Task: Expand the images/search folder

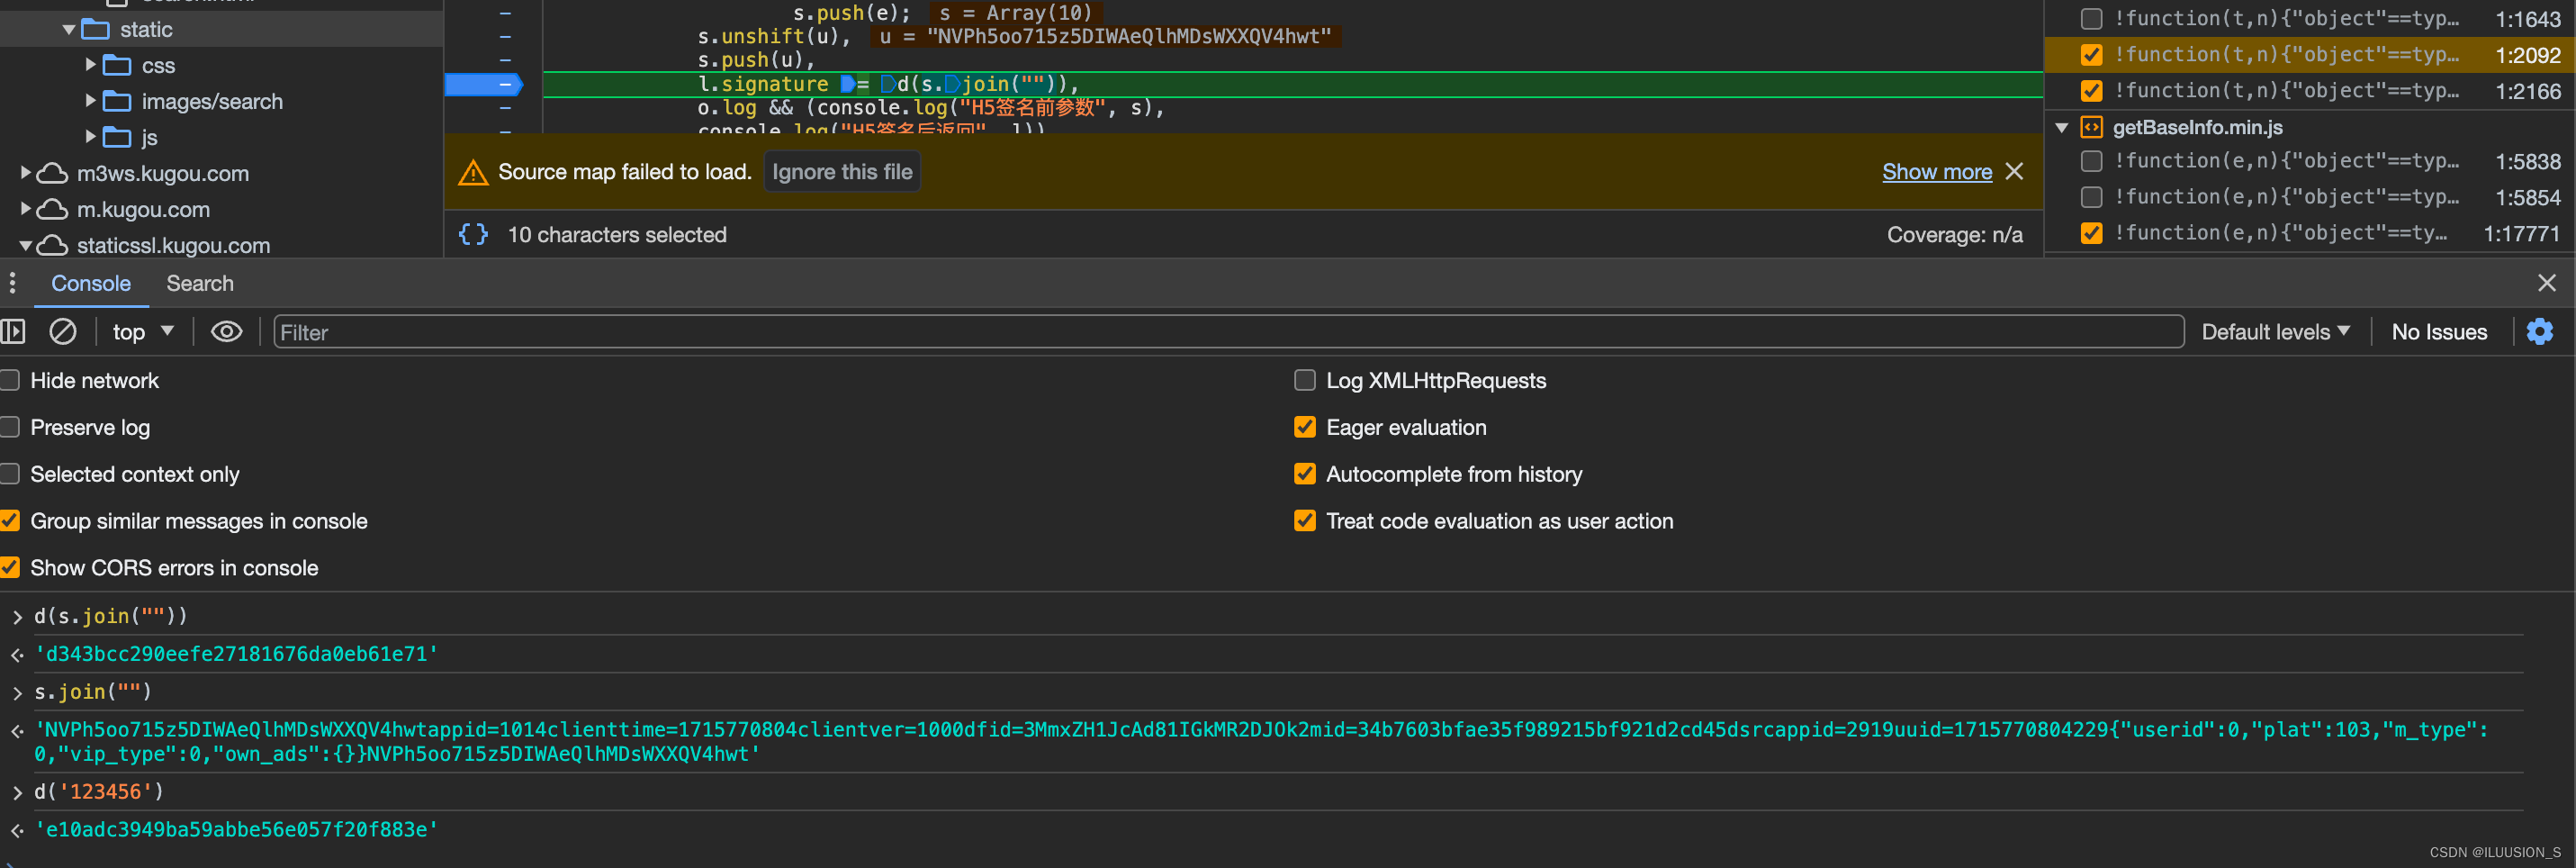Action: tap(90, 101)
